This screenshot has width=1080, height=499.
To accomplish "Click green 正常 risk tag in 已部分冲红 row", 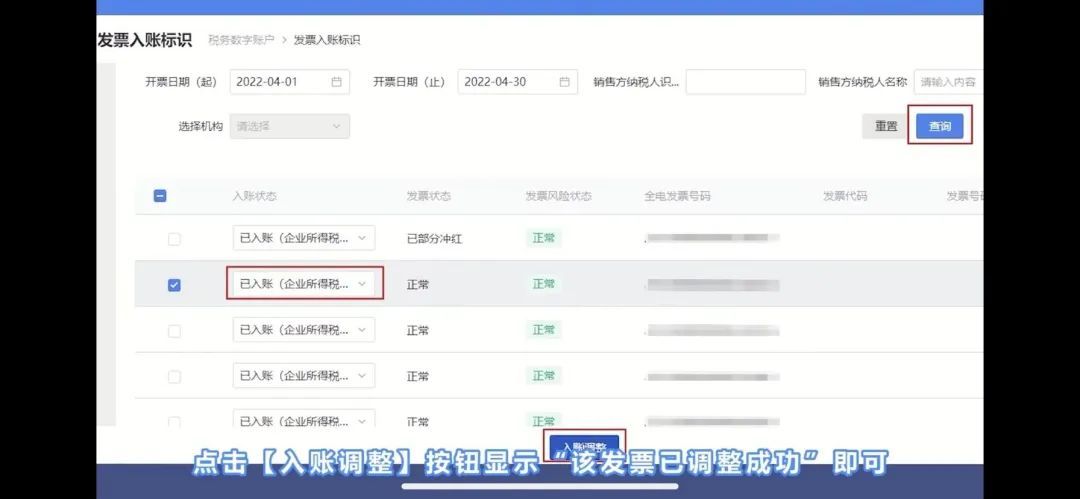I will coord(543,238).
